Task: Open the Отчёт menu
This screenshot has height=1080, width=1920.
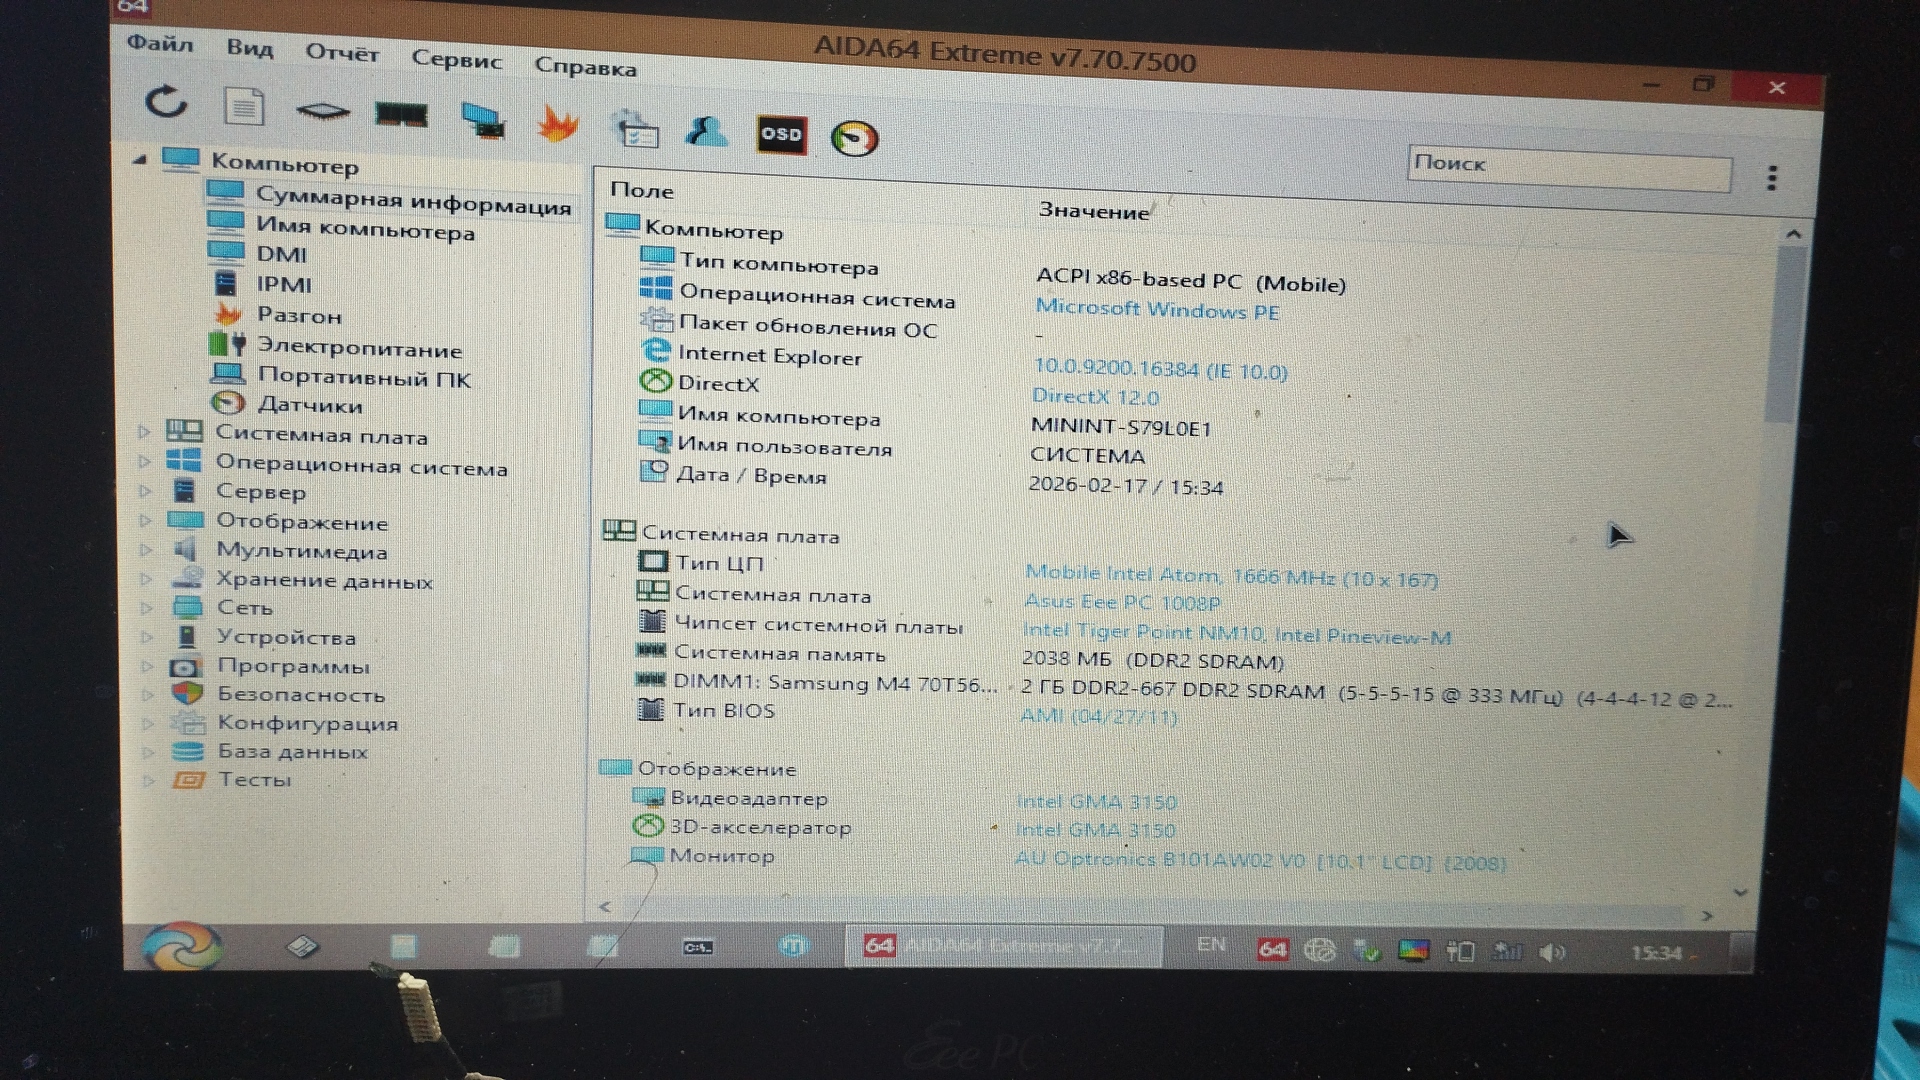Action: (342, 53)
